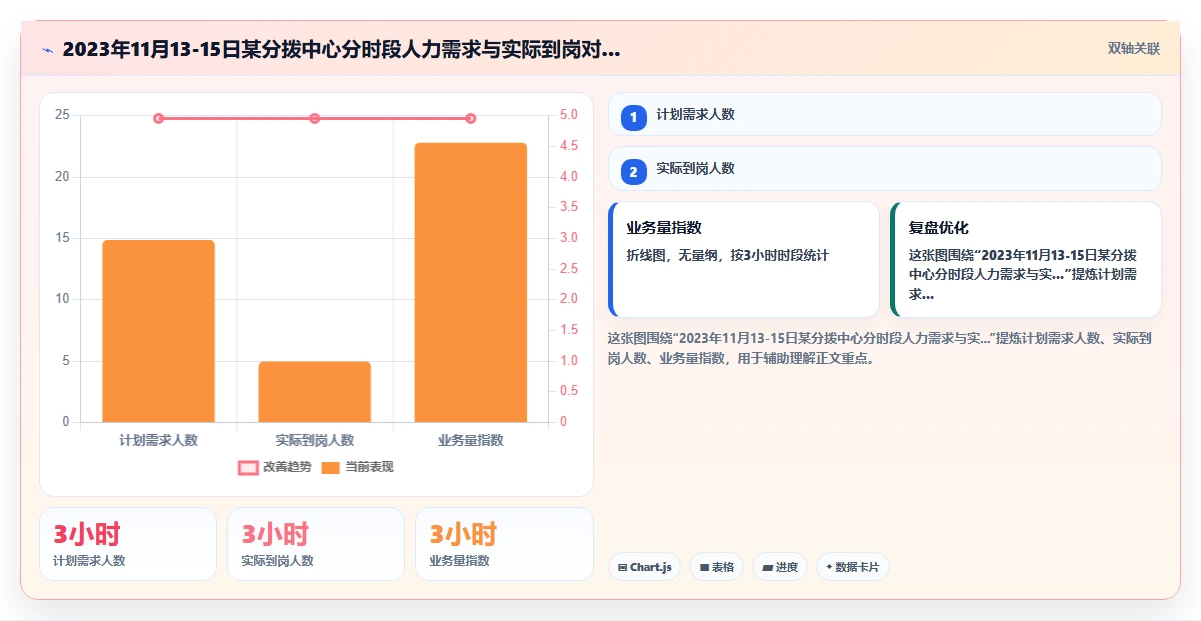Click the 3小时 实际到岗人数 stat card
Viewport: 1201px width, 621px height.
pyautogui.click(x=316, y=544)
